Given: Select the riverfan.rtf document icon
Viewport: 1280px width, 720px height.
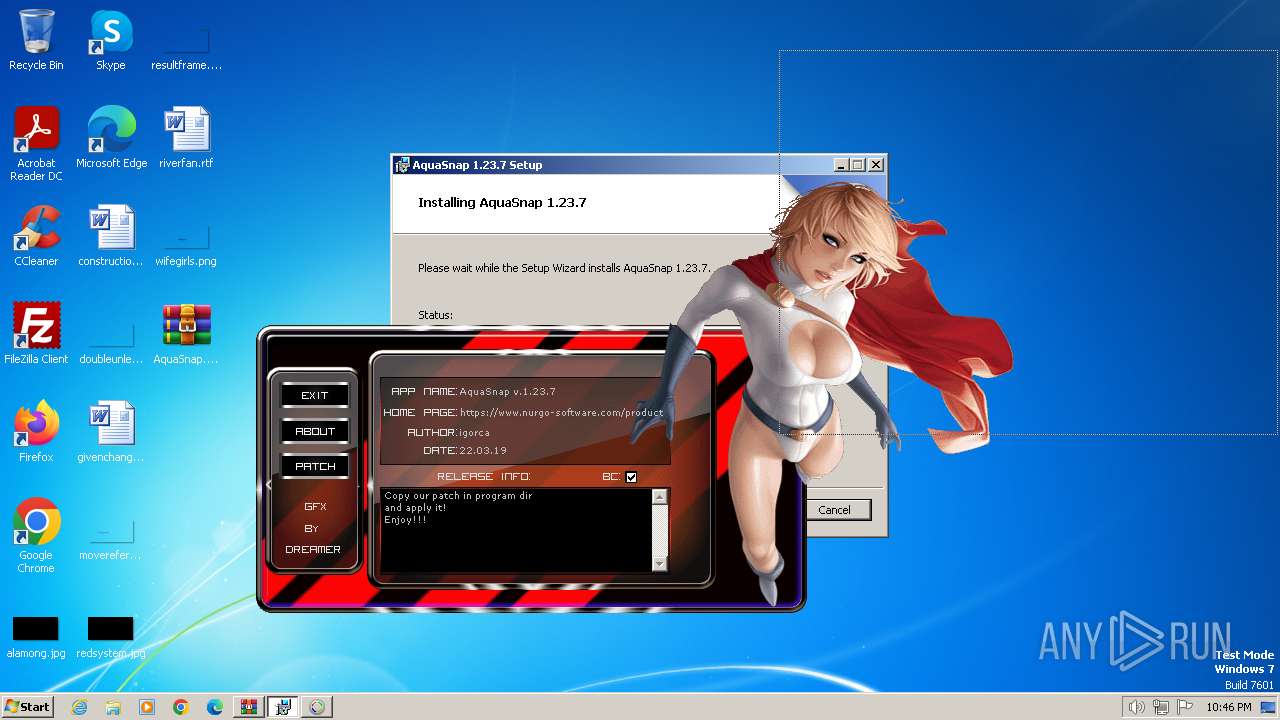Looking at the screenshot, I should pos(186,138).
